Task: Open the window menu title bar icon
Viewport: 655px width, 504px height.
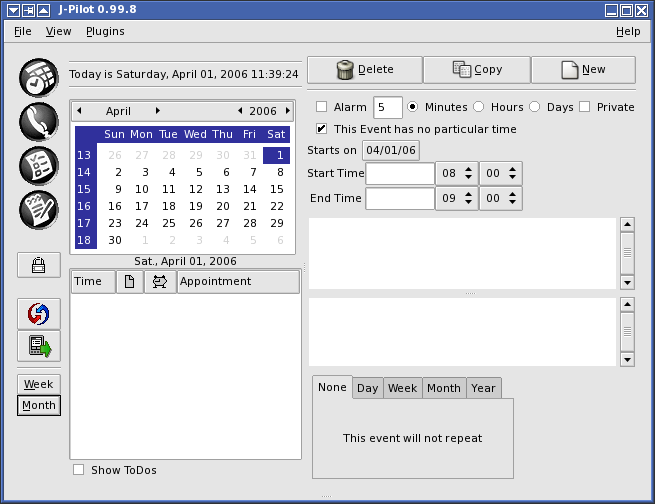Action: 13,10
